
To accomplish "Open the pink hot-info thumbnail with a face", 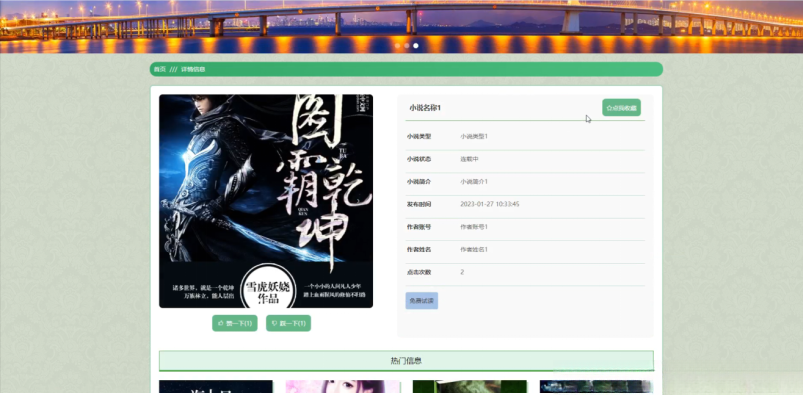I will pos(343,387).
